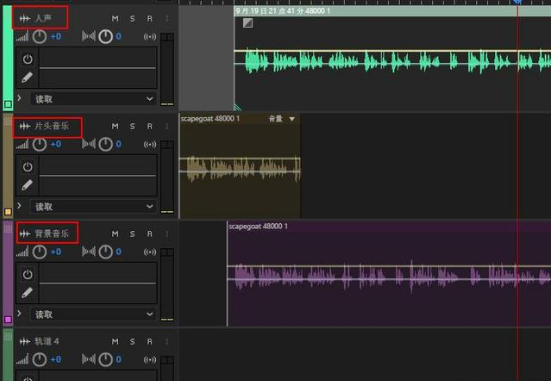Arm 片头音乐 track for recording
551x381 pixels.
(x=150, y=126)
